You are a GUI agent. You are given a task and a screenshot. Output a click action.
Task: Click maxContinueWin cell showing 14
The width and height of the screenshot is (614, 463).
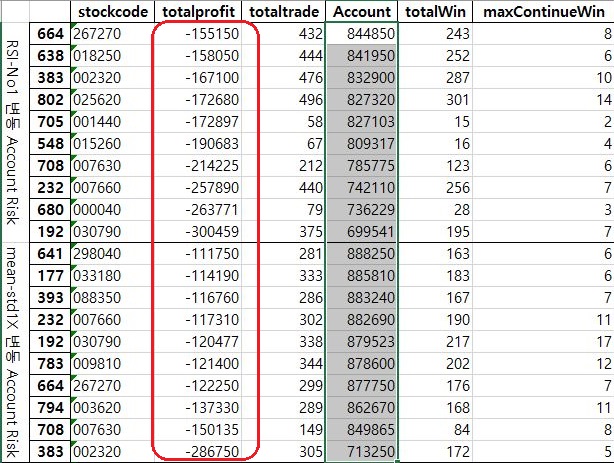point(544,99)
